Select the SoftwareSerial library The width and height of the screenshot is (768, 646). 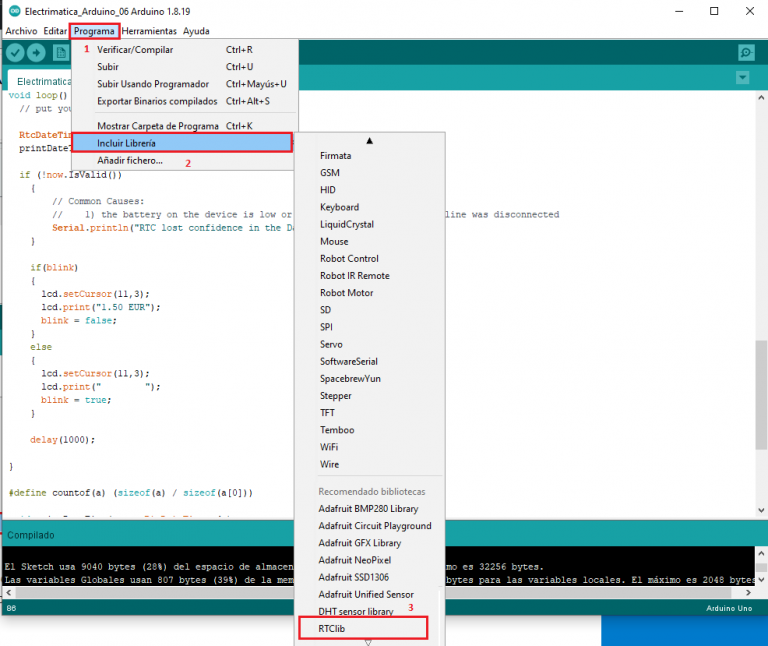click(350, 361)
